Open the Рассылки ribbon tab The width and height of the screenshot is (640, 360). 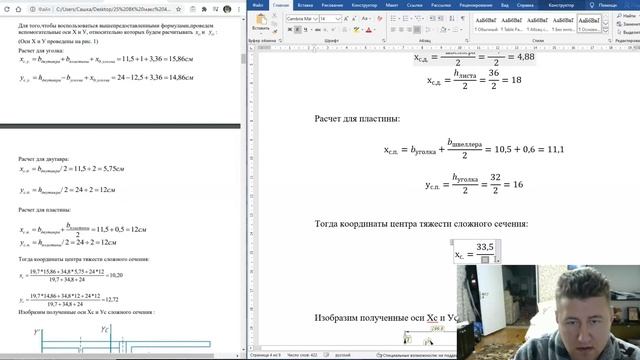(441, 5)
